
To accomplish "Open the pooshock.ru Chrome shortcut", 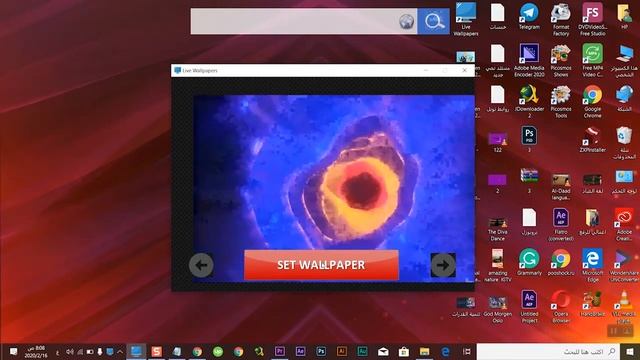I will (x=561, y=262).
